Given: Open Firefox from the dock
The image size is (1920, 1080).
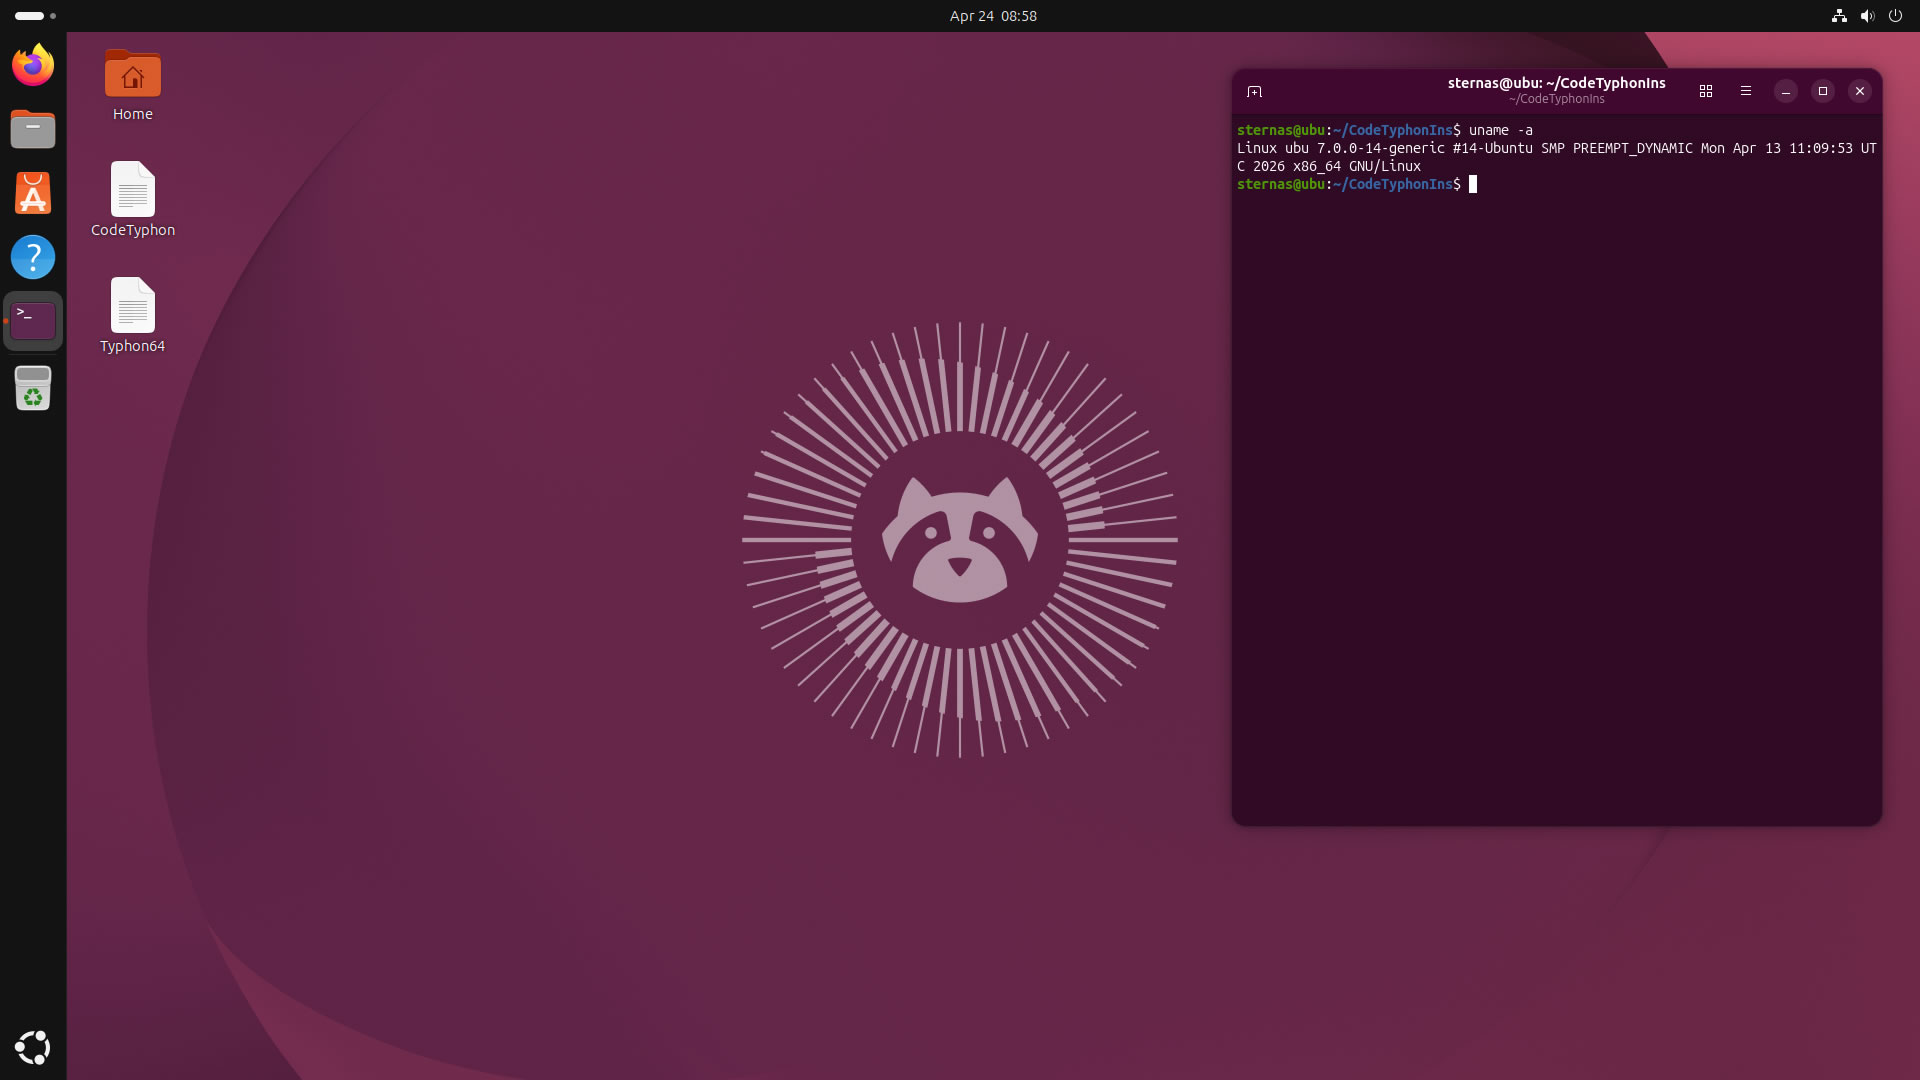Looking at the screenshot, I should (33, 66).
